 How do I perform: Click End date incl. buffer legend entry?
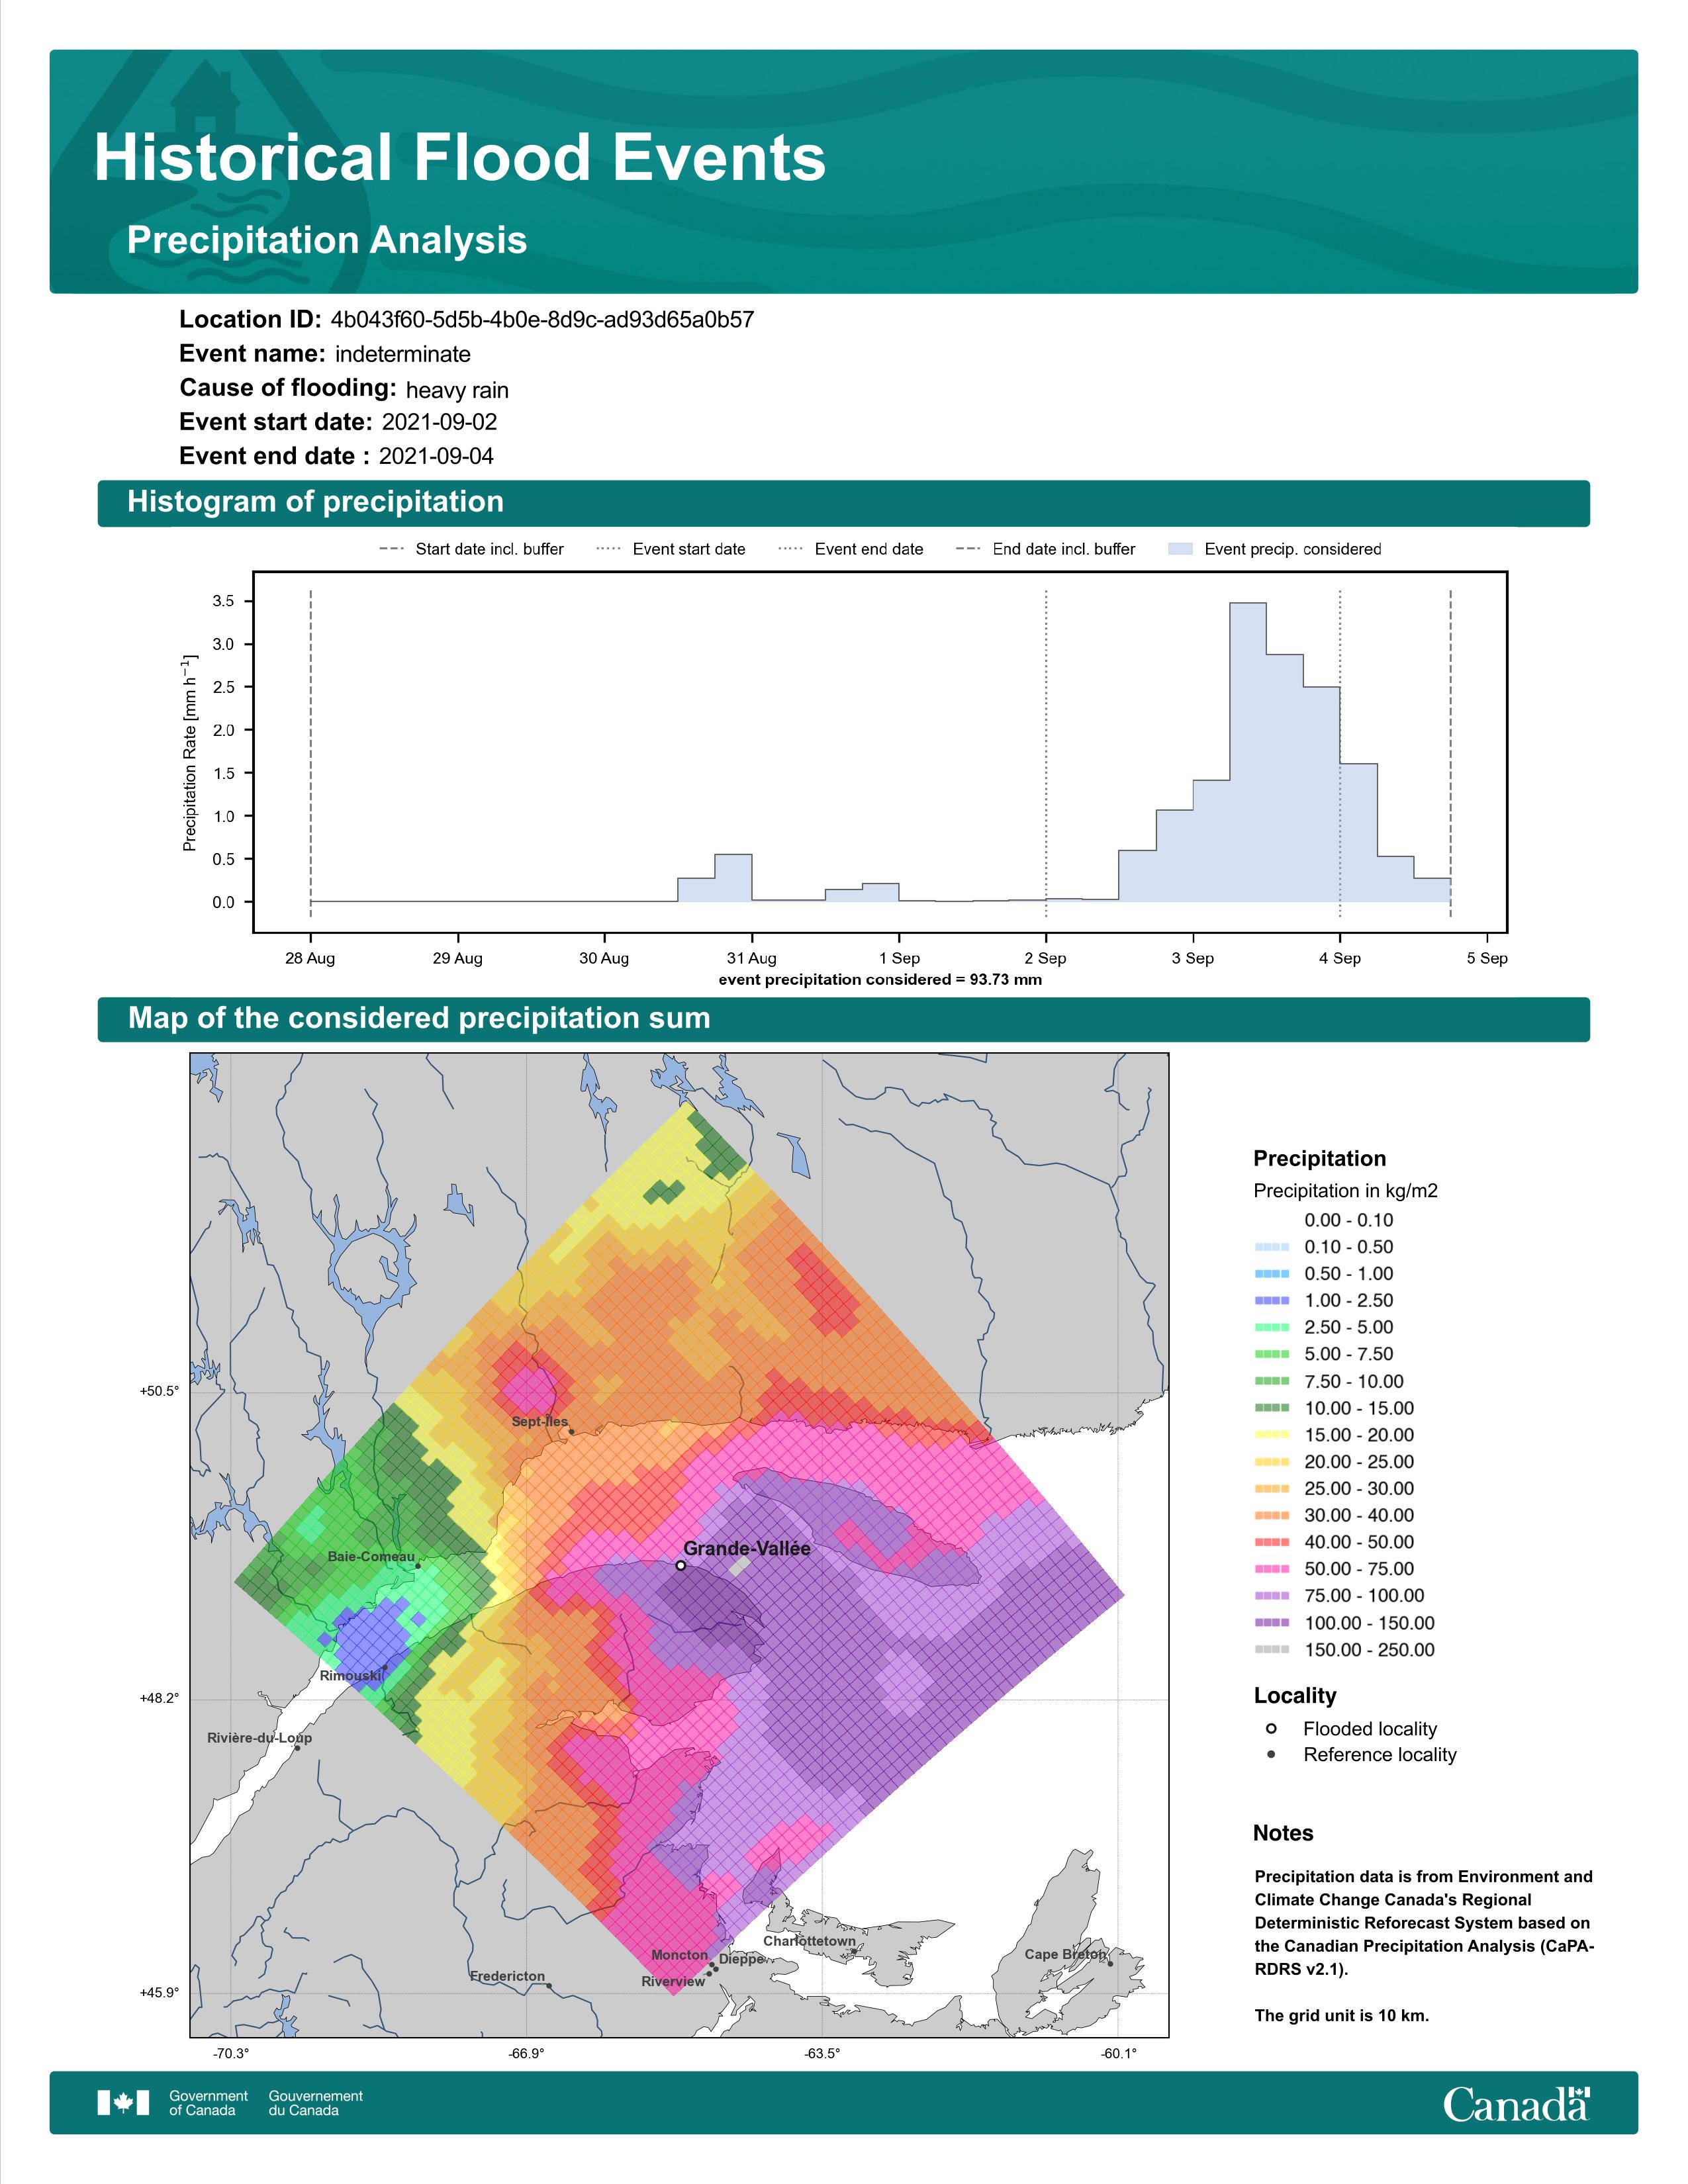pyautogui.click(x=1046, y=549)
